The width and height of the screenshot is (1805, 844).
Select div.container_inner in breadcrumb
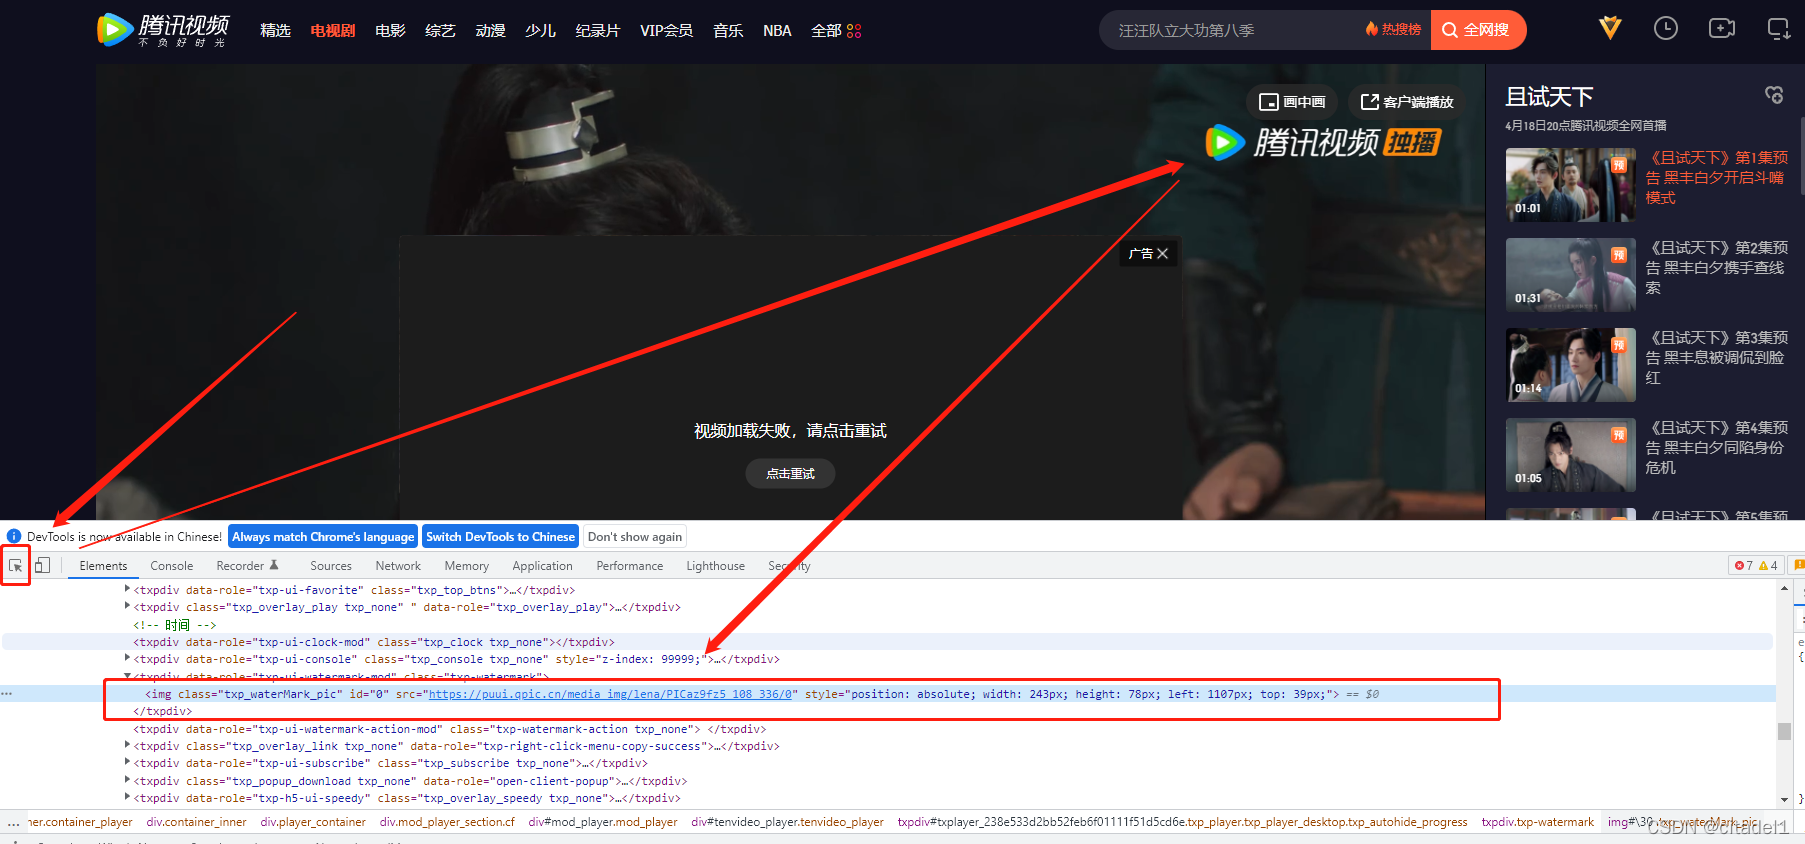[x=196, y=823]
